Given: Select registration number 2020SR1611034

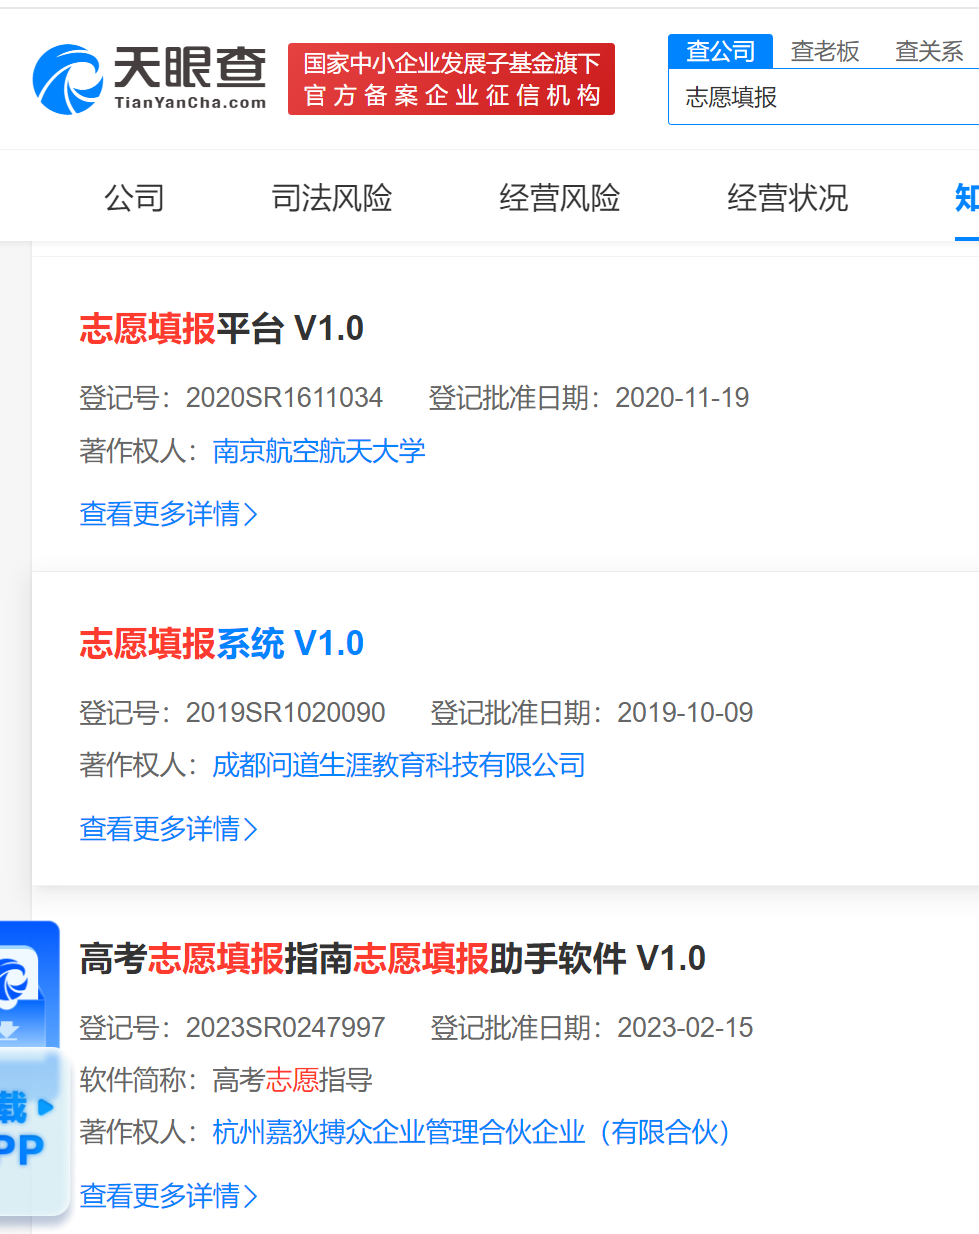Looking at the screenshot, I should tap(284, 398).
